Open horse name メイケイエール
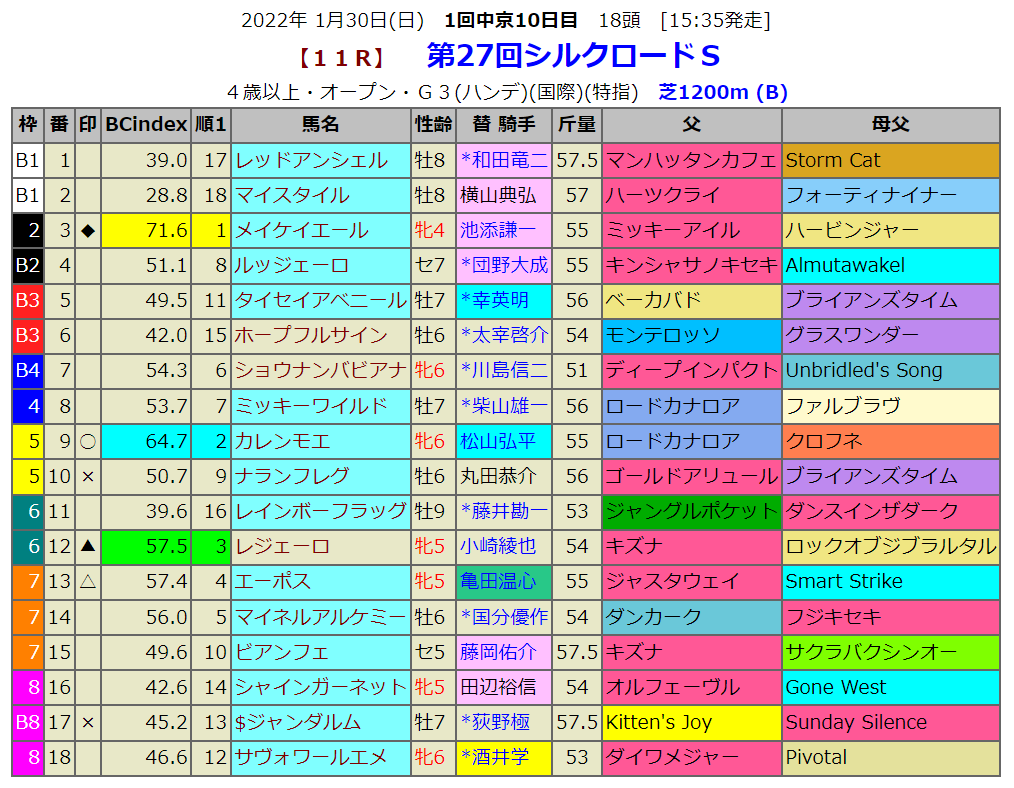The height and width of the screenshot is (788, 1014). [x=301, y=231]
